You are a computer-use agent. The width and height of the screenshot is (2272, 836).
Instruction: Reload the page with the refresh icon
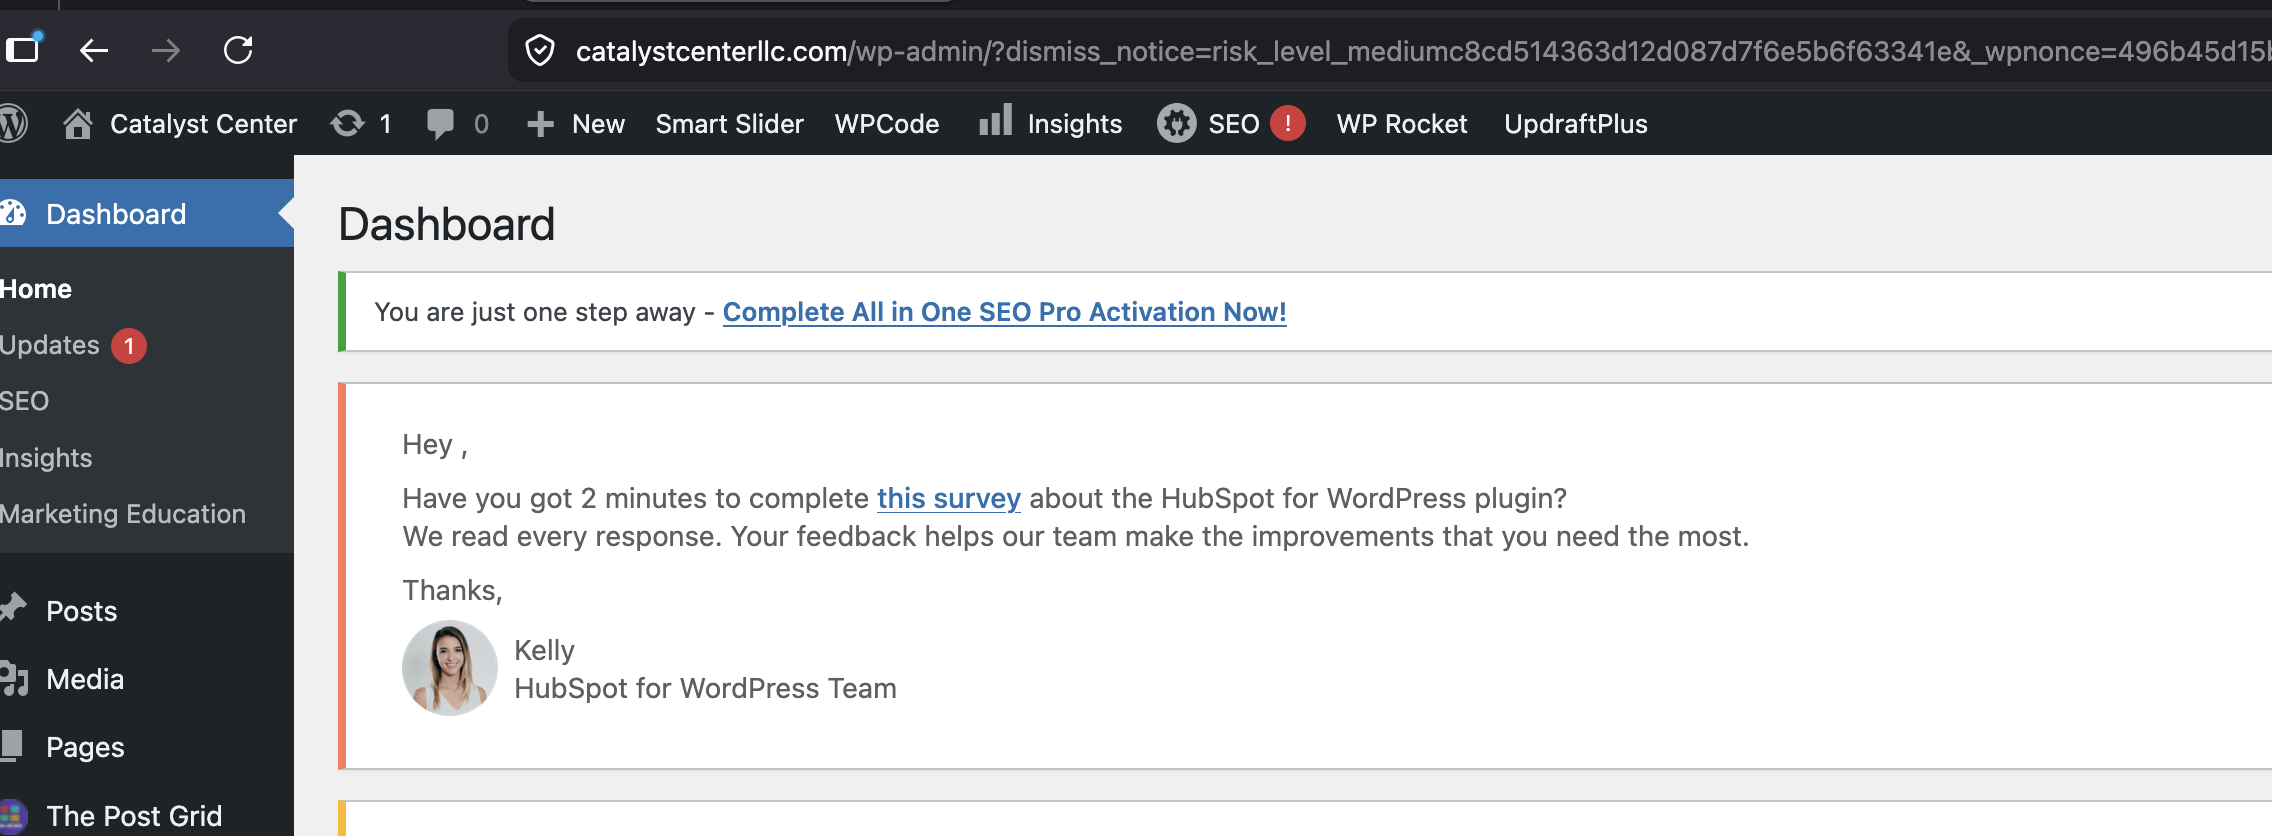(238, 50)
